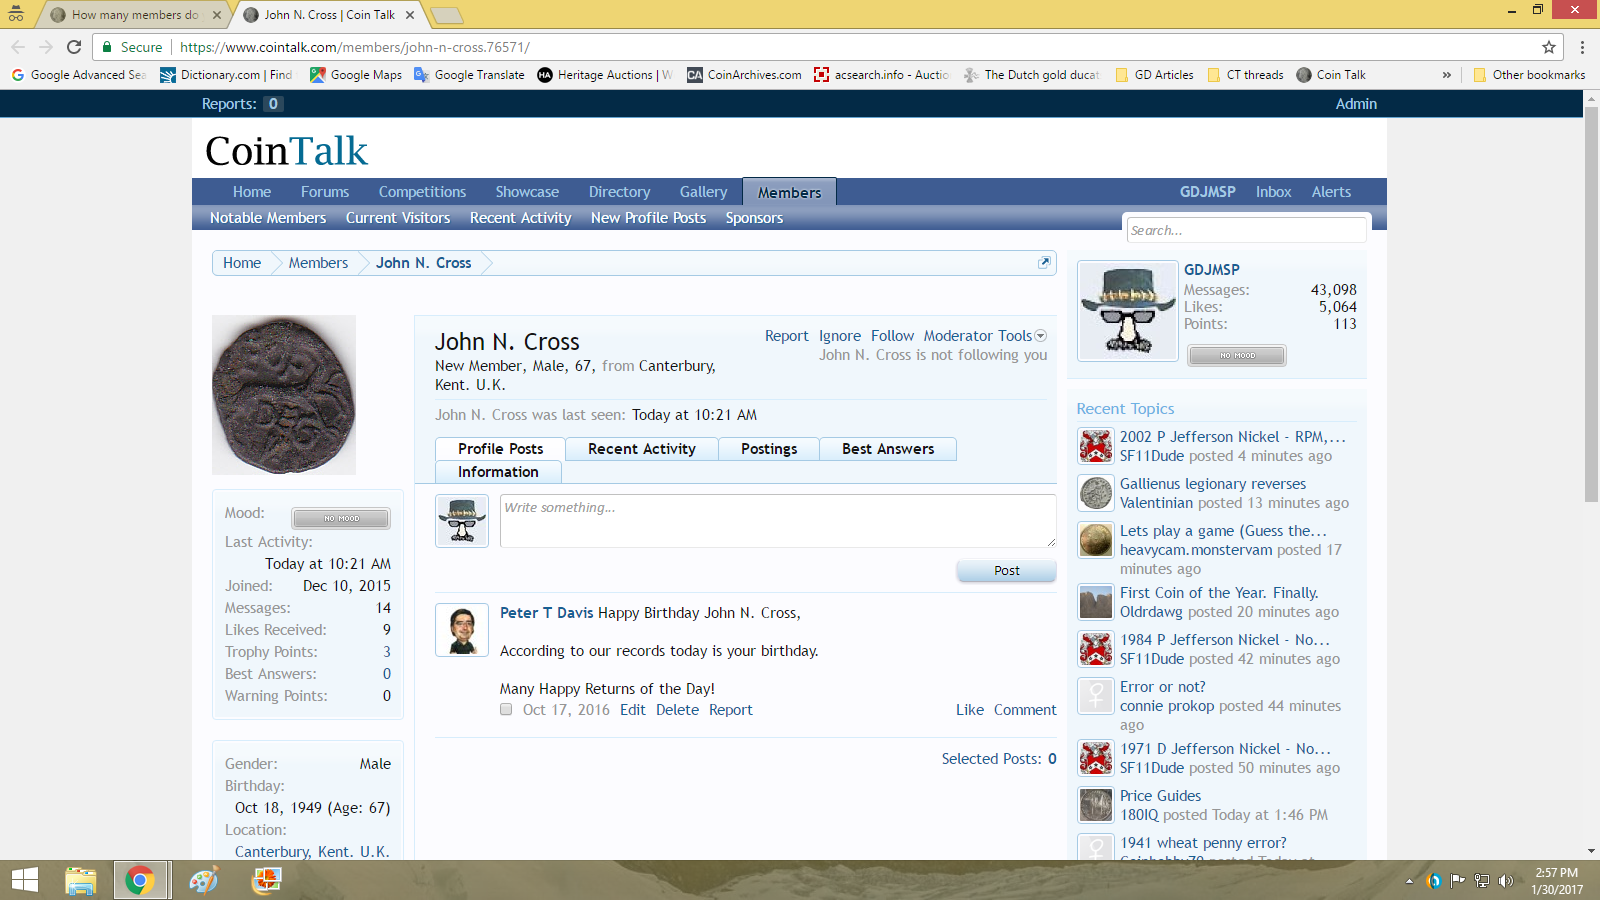
Task: Switch to How many members tab
Action: point(135,15)
